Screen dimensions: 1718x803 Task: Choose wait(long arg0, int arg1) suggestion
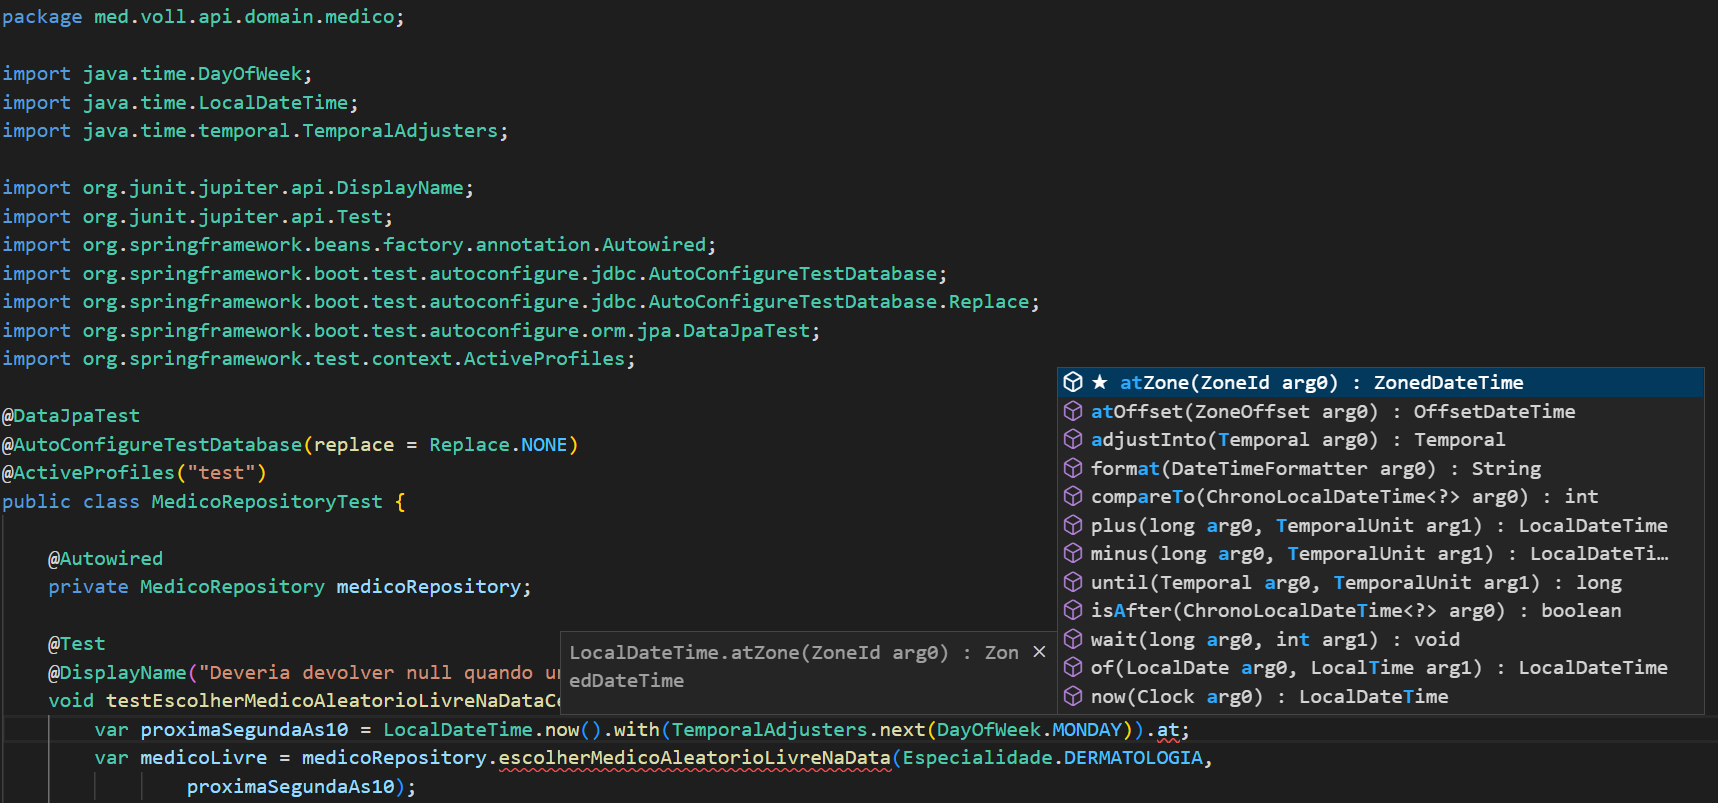click(1381, 639)
